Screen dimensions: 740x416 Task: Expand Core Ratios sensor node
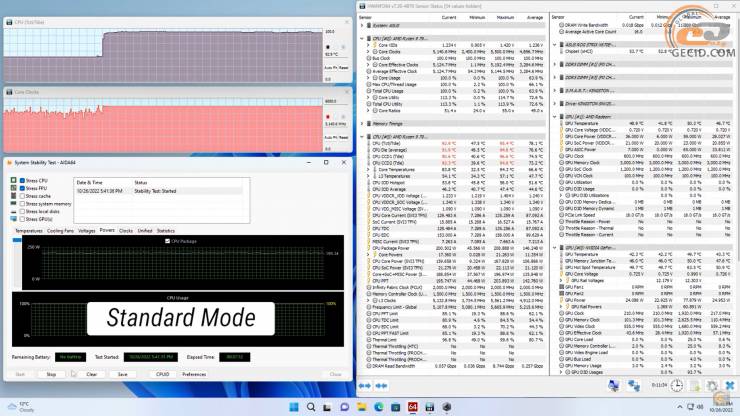pos(368,110)
